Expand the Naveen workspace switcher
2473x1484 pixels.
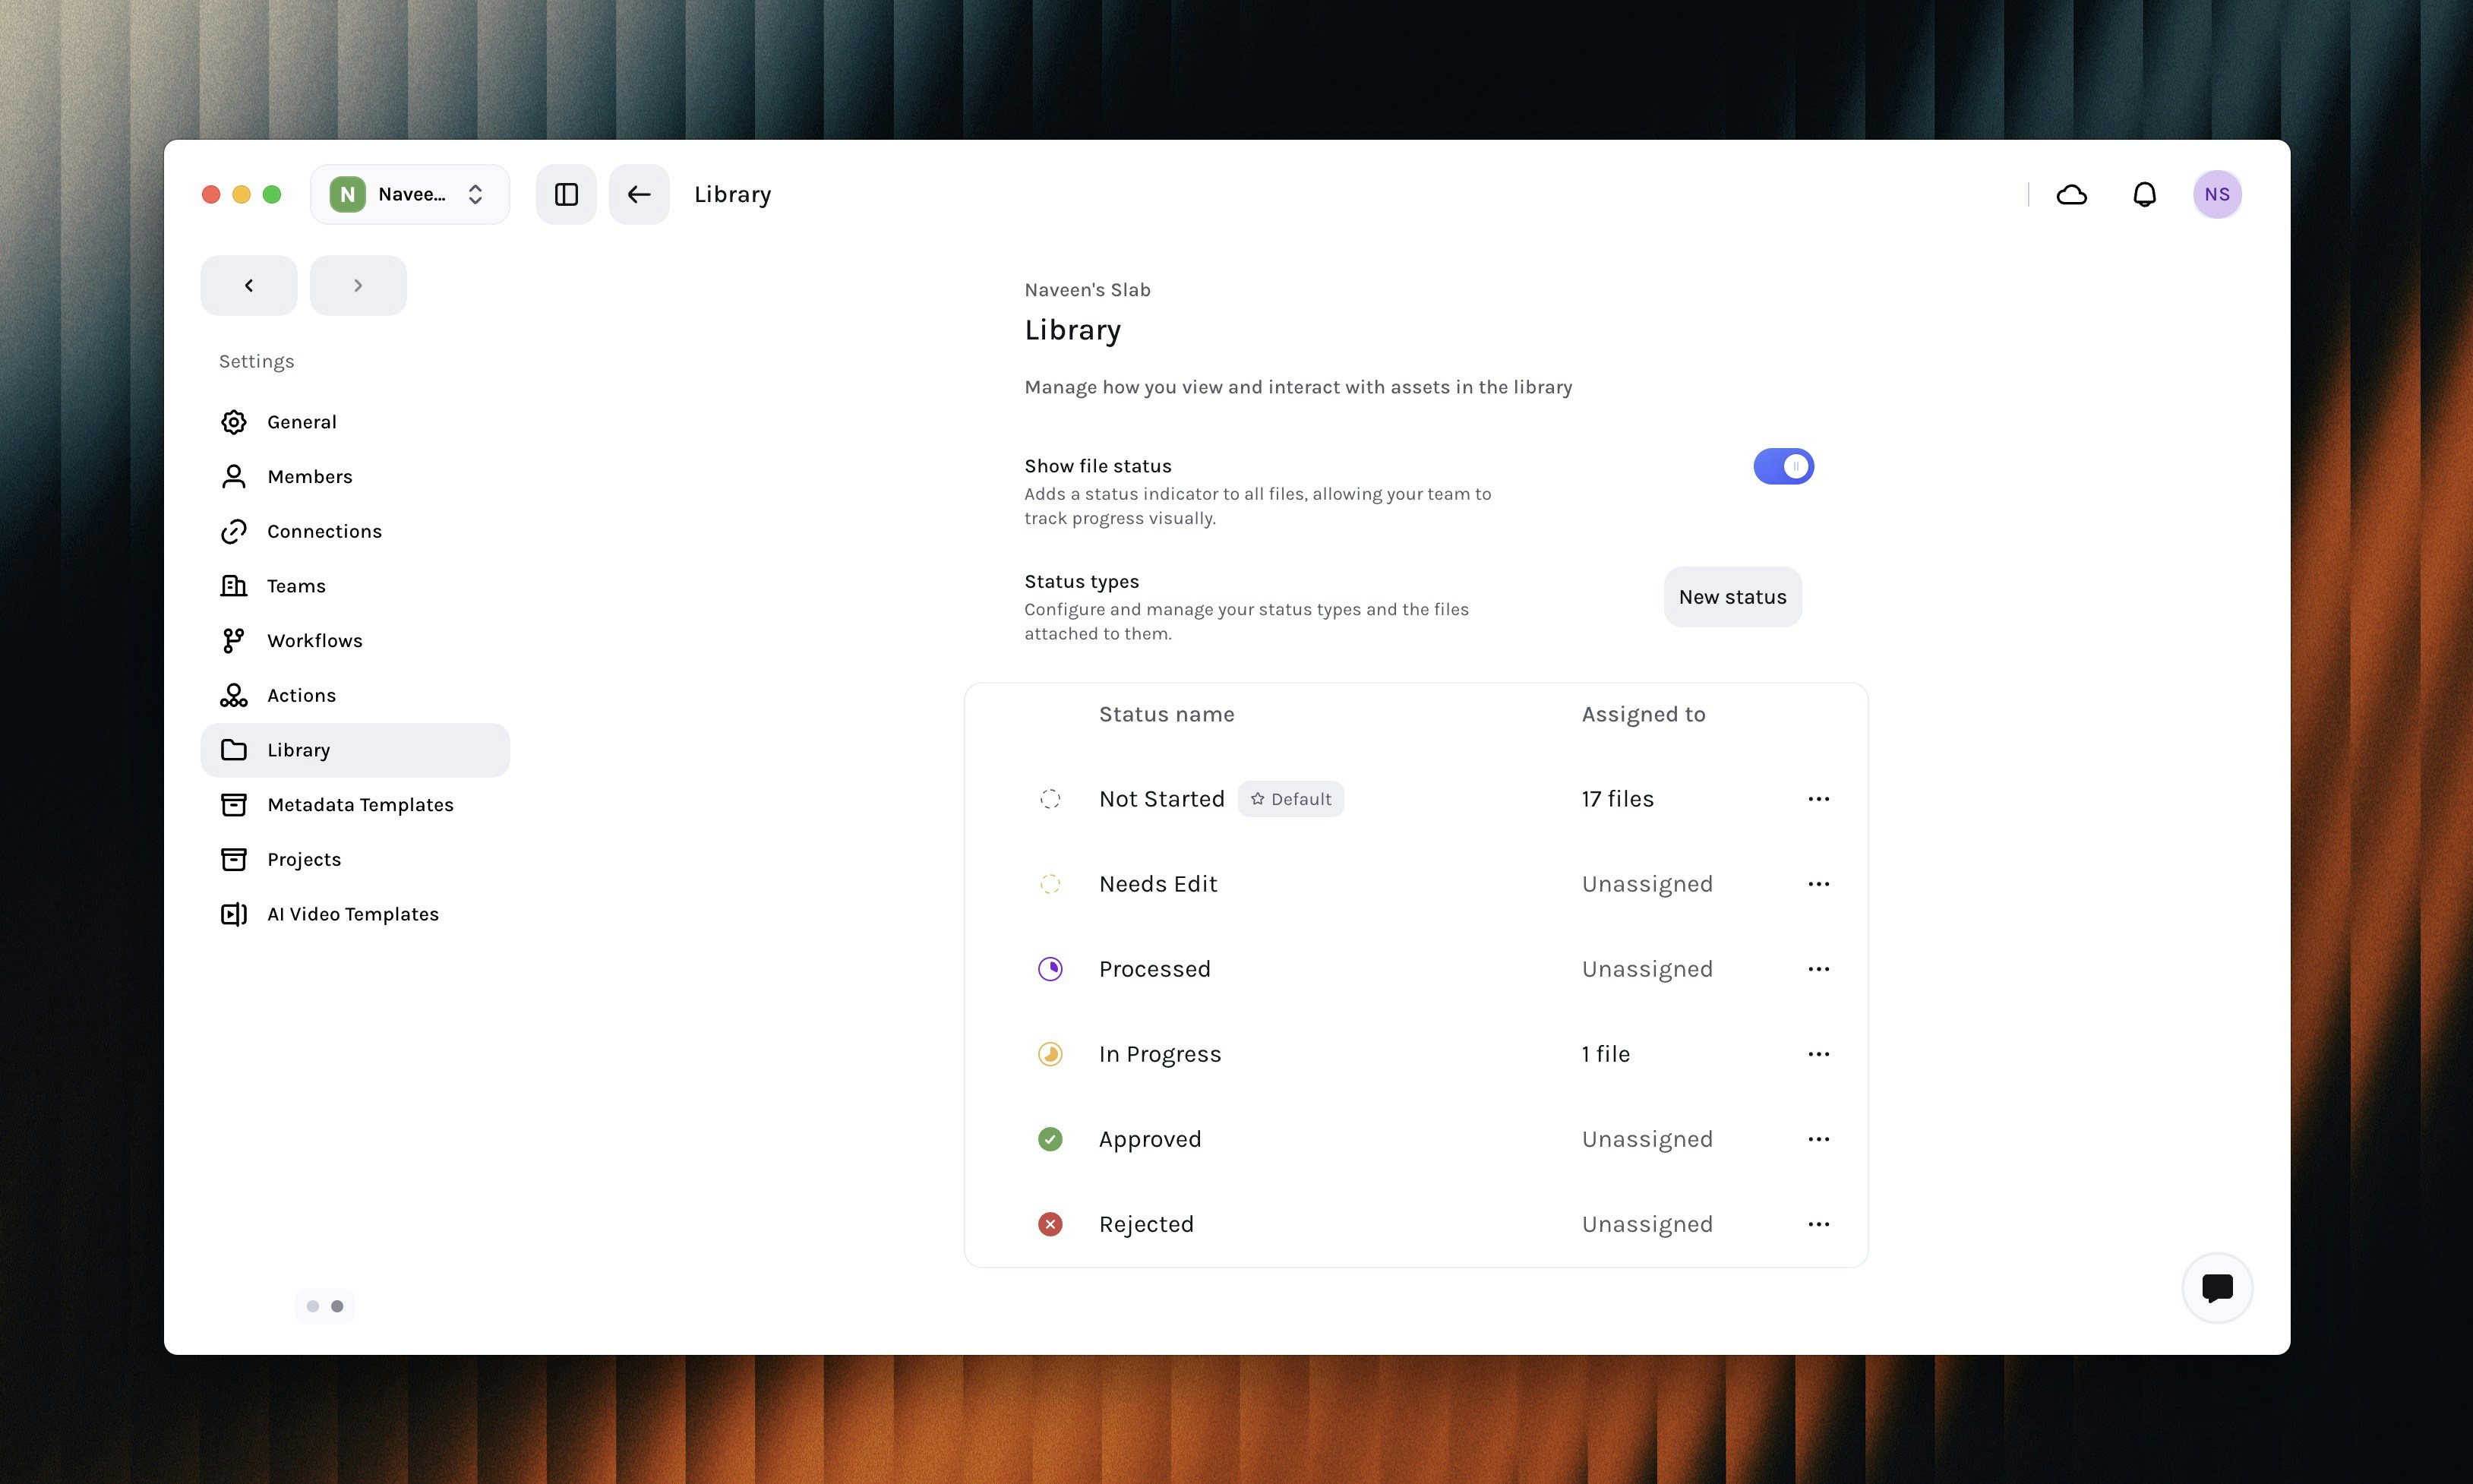point(410,194)
